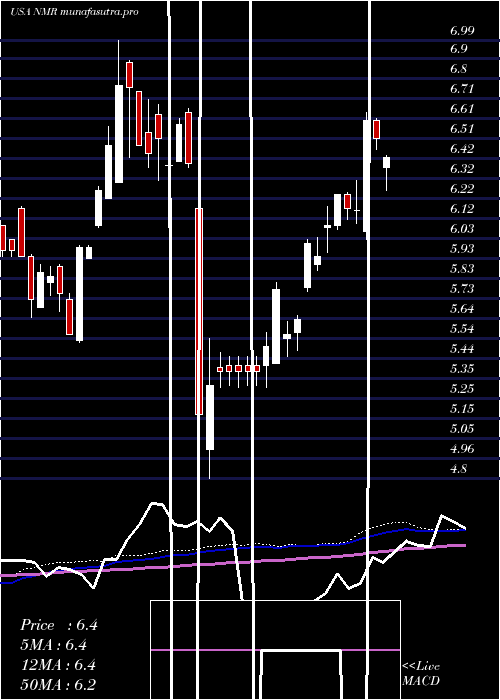Click the '12MA : 6.4' readout
The image size is (500, 700).
(59, 665)
